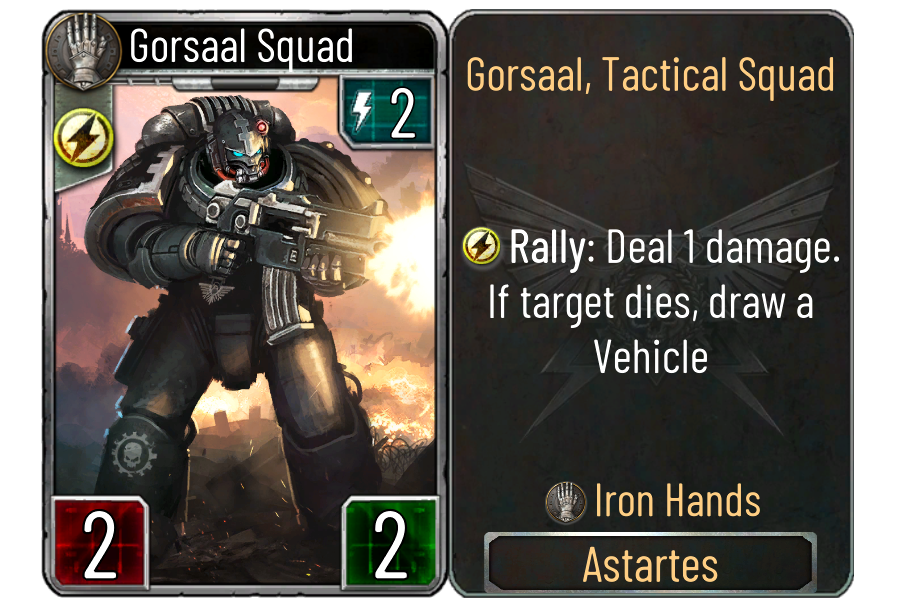Click the Iron Hands gauntlet emblem on card title
The height and width of the screenshot is (600, 900).
tap(84, 51)
